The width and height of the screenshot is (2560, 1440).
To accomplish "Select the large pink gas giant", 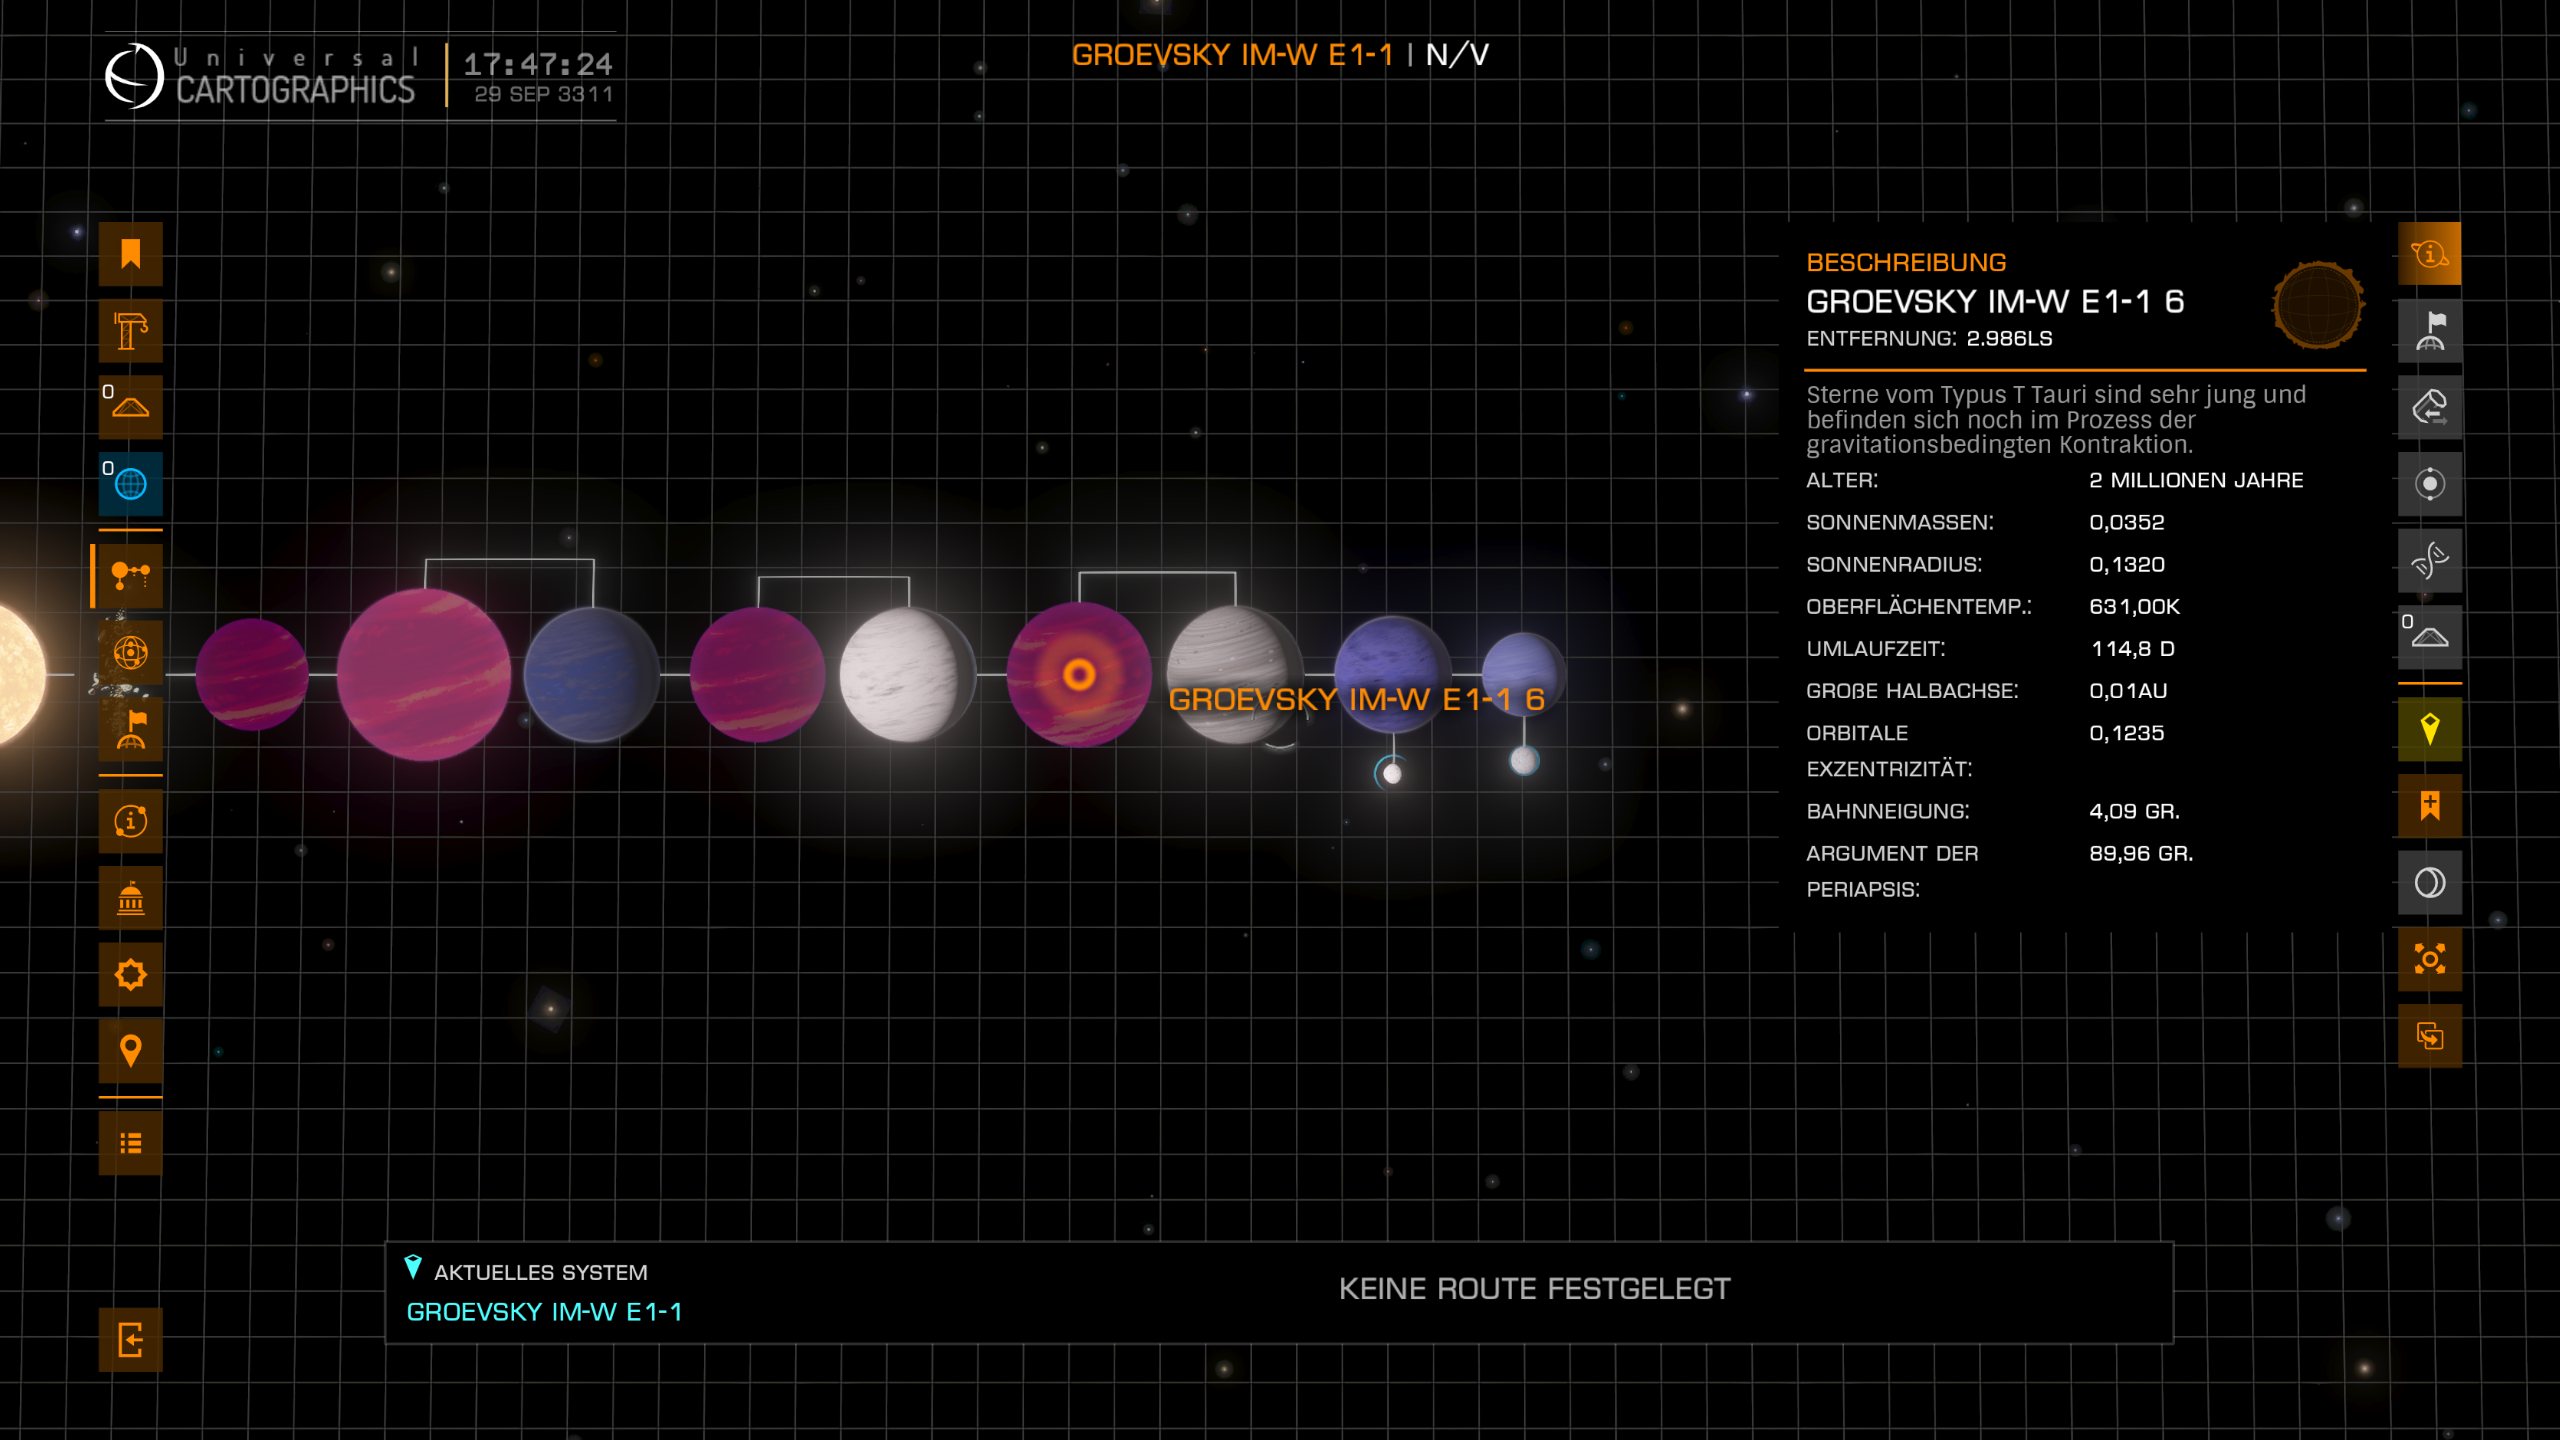I will click(x=423, y=675).
